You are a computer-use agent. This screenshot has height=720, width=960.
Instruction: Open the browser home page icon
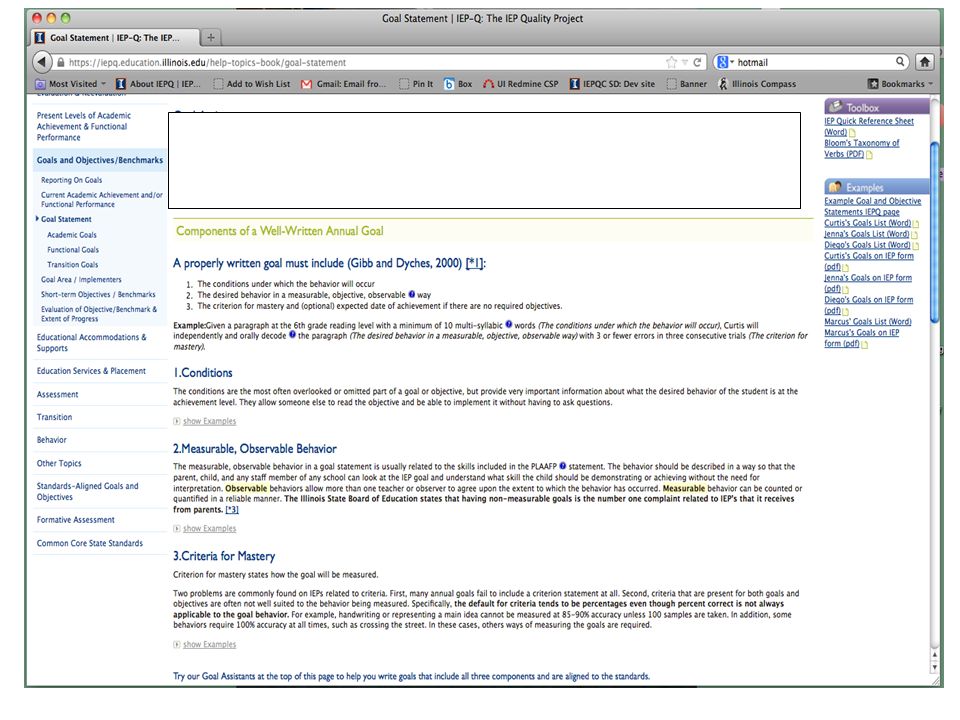coord(924,62)
